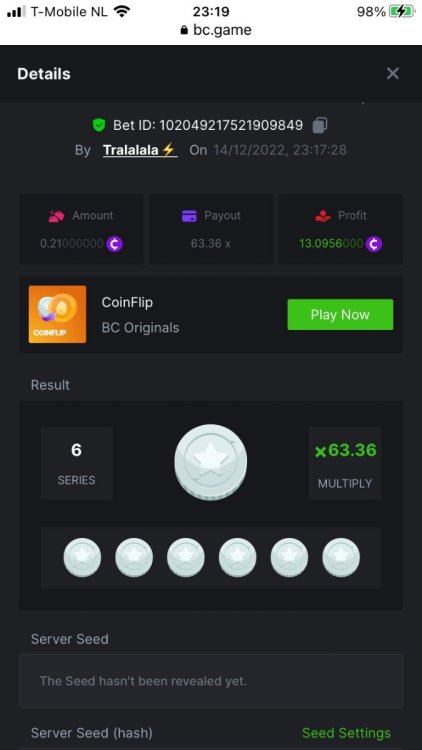Tap the bc.game address bar
Screen dimensions: 422x750
click(216, 30)
